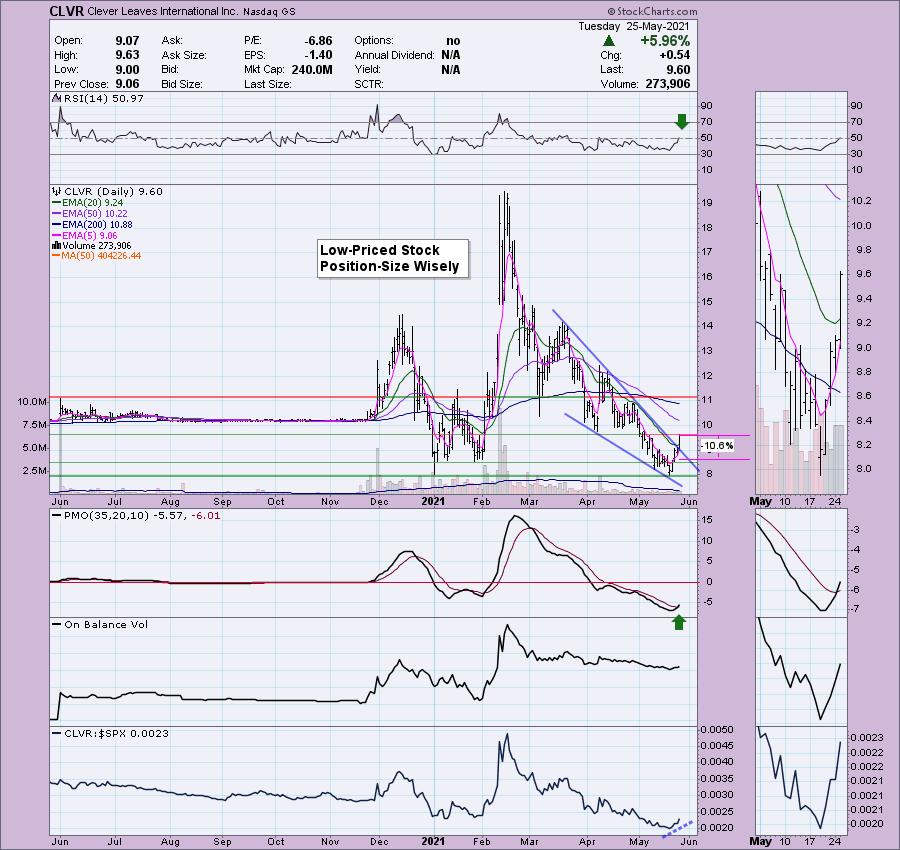The width and height of the screenshot is (900, 850).
Task: Click the Annual Dividend label
Action: pyautogui.click(x=394, y=55)
